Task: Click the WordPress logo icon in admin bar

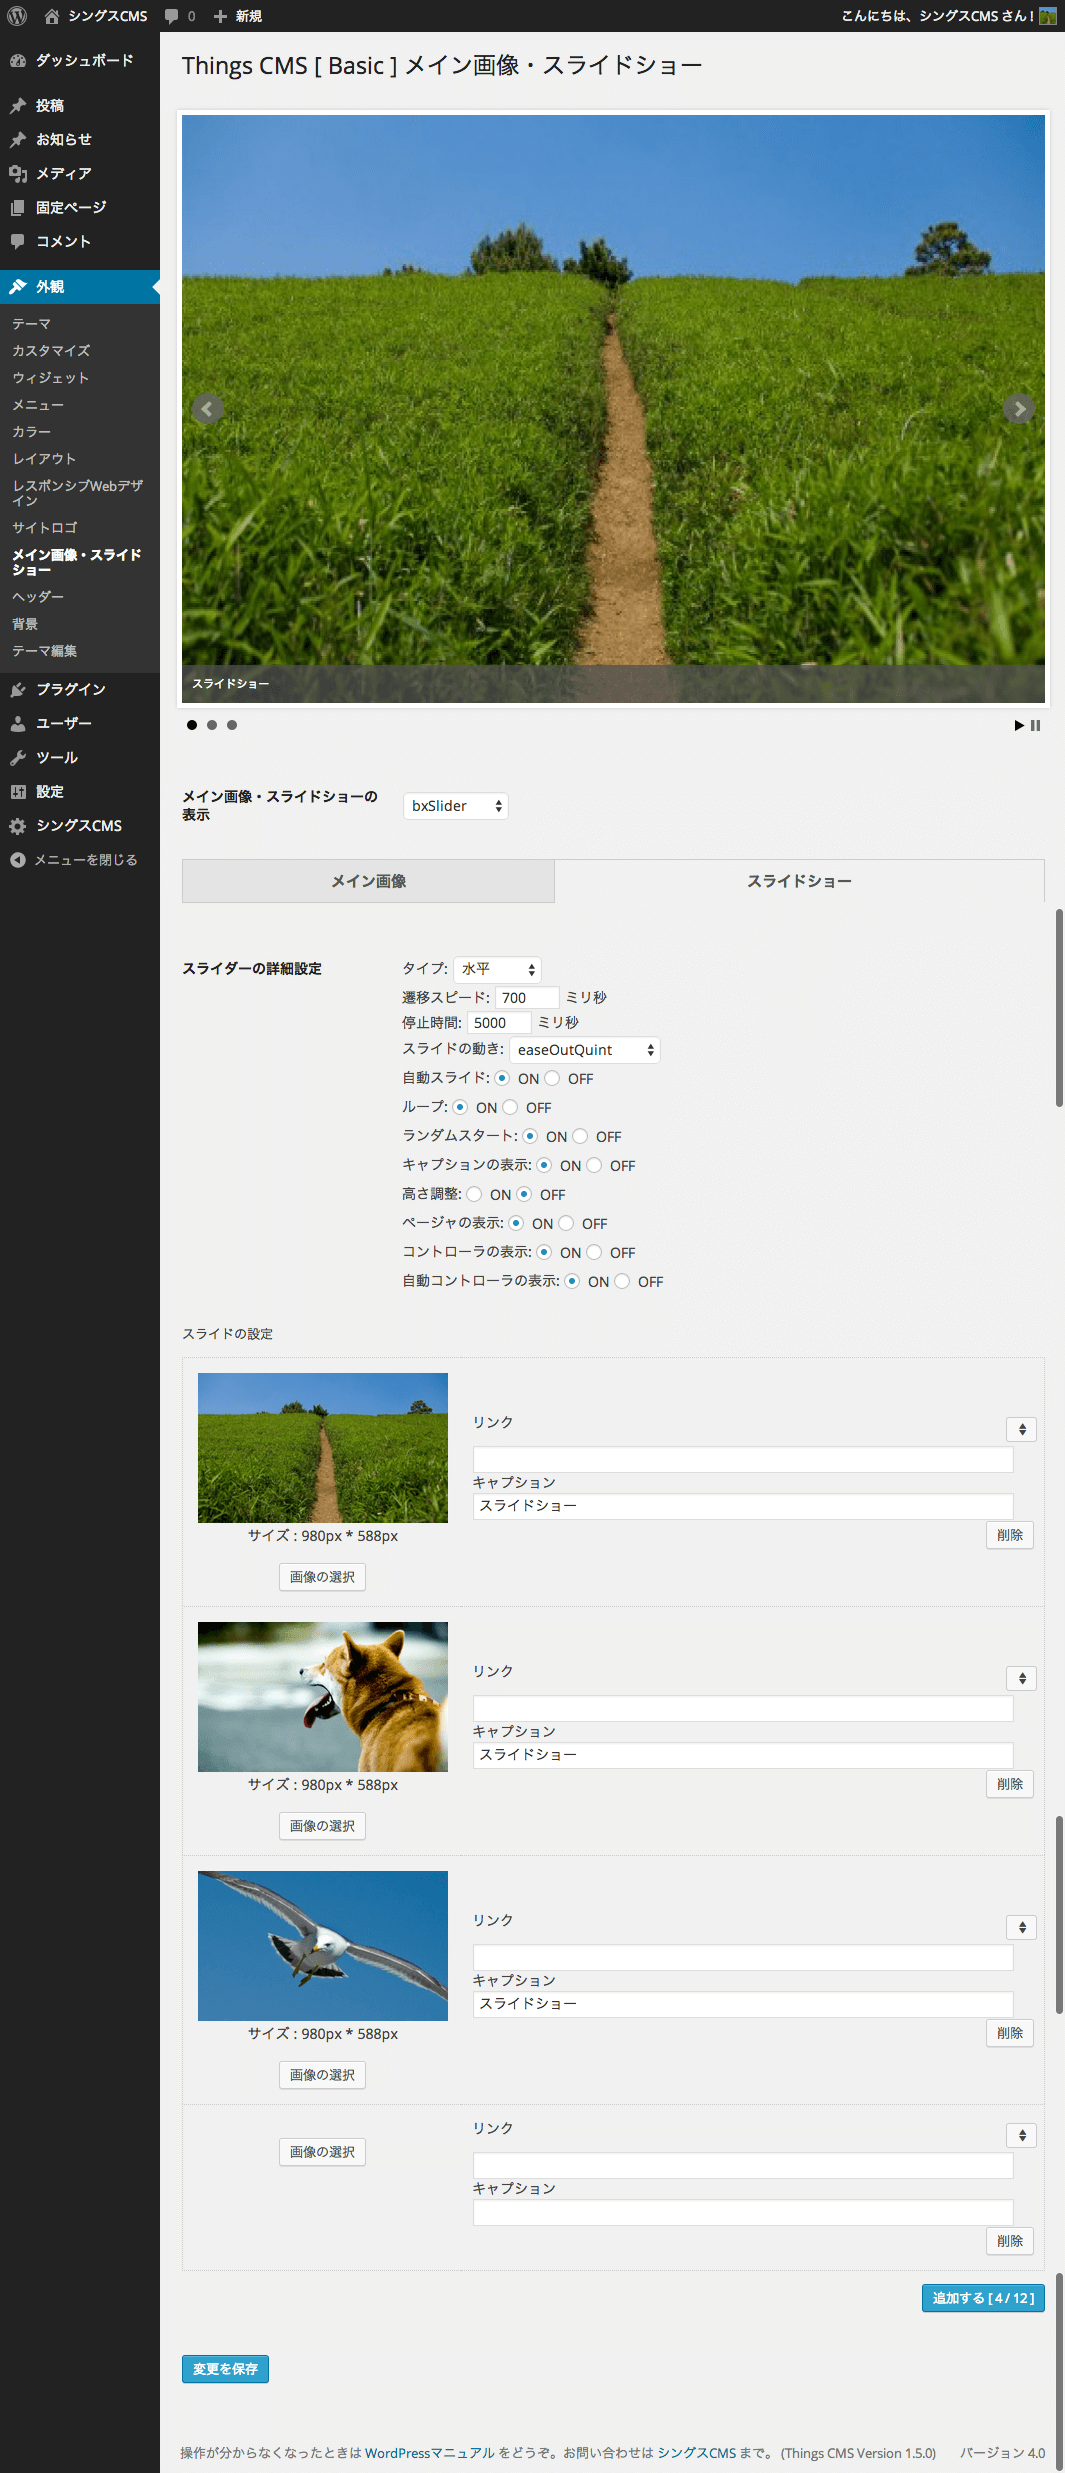Action: click(x=17, y=16)
